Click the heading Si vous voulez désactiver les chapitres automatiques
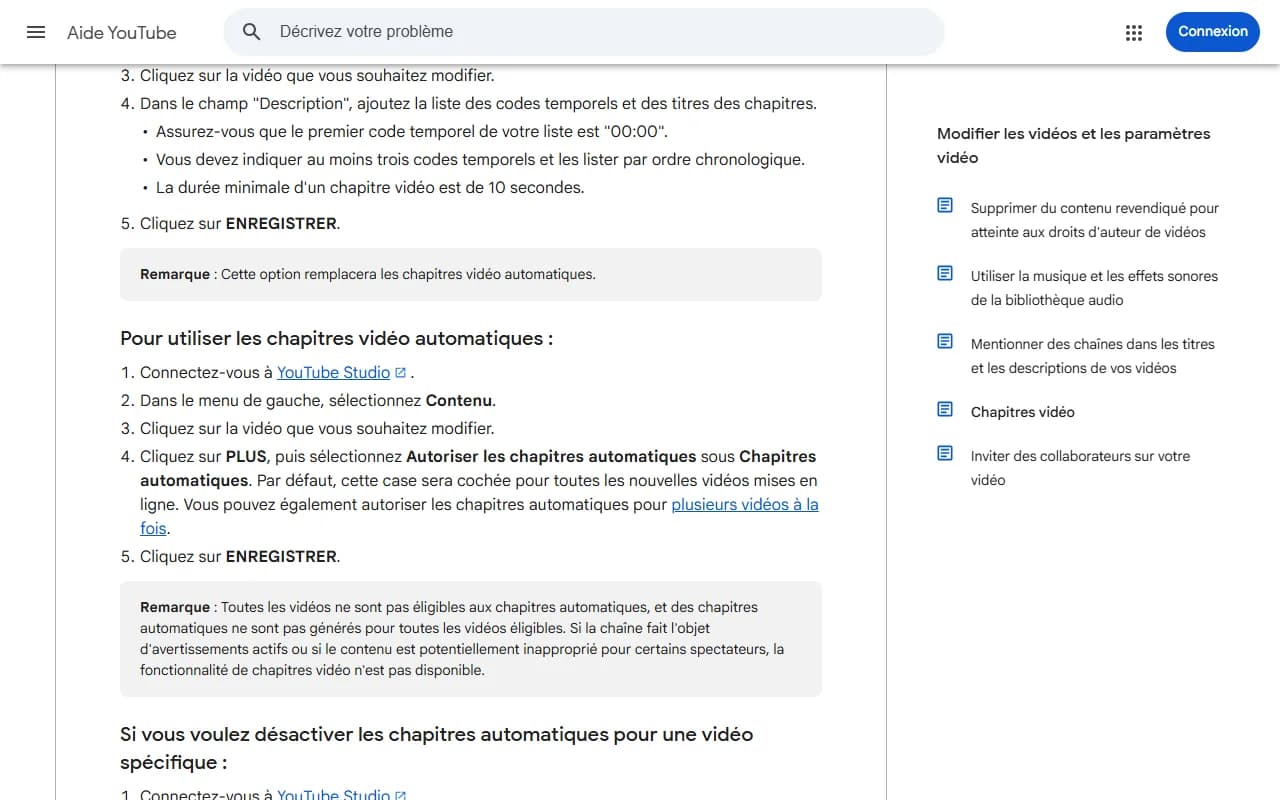1280x800 pixels. [437, 748]
